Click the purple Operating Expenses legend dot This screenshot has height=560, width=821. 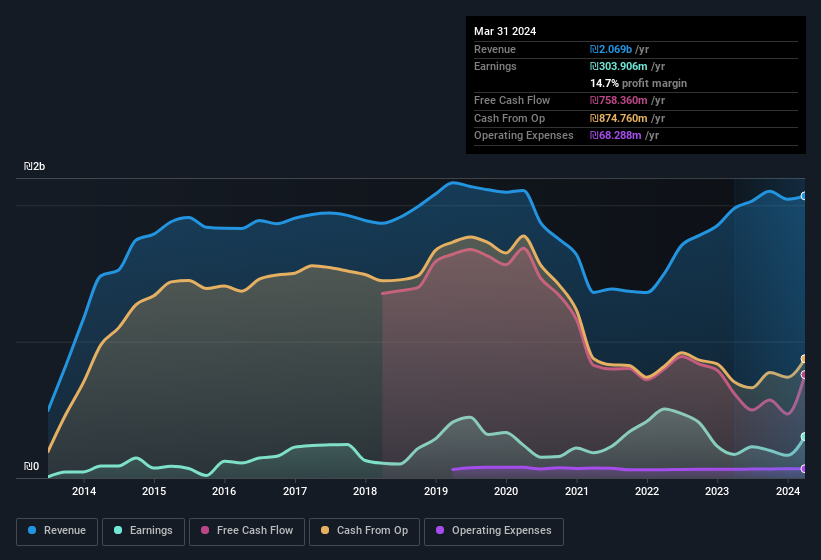click(x=440, y=530)
